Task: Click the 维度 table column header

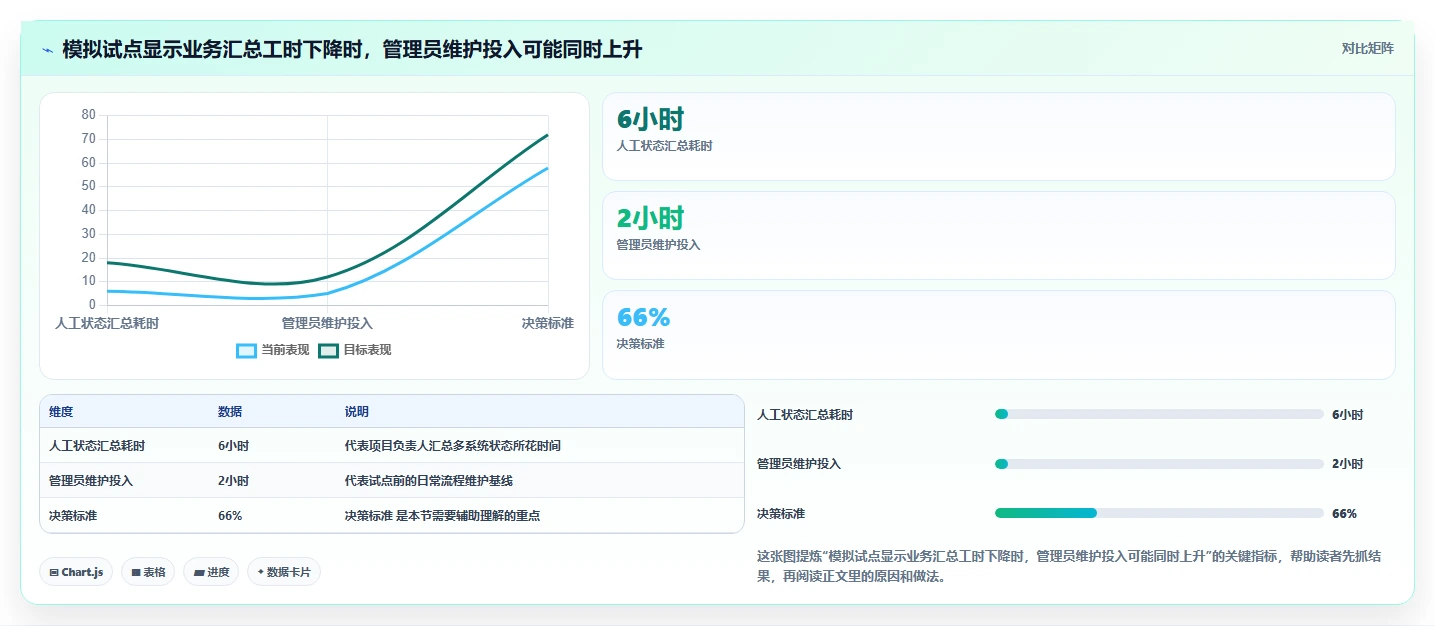Action: pyautogui.click(x=61, y=412)
